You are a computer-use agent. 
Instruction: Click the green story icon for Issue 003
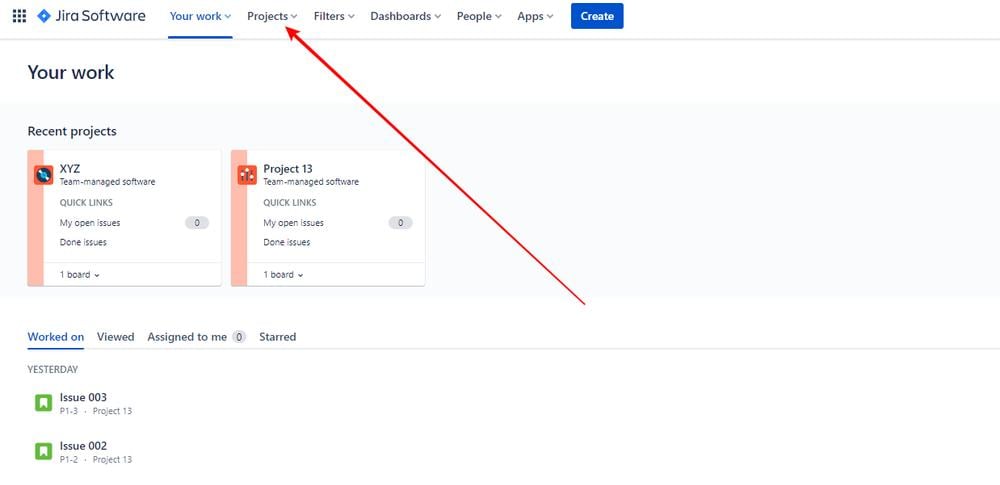[x=43, y=403]
